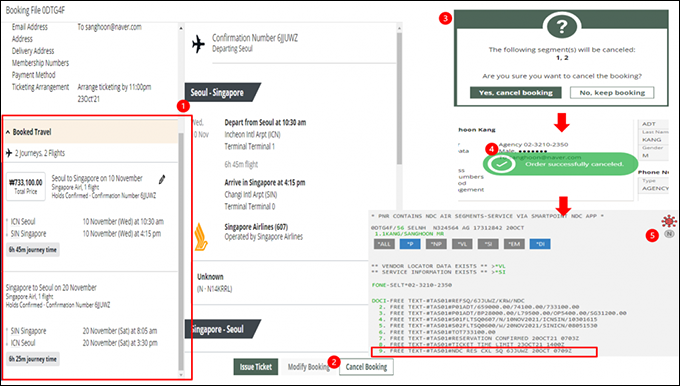Click Booking File 0DTG4F title
680x386 pixels.
point(35,10)
